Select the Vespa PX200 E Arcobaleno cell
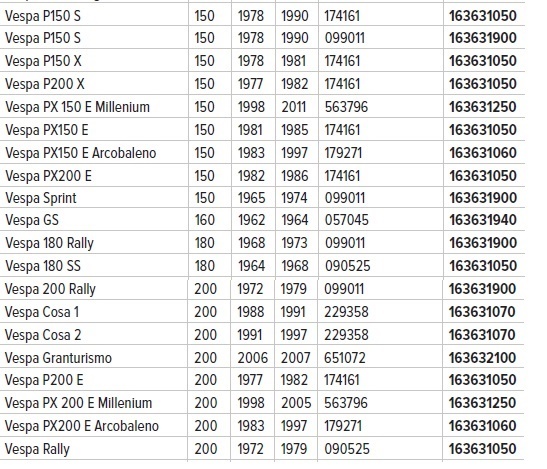 (x=82, y=426)
